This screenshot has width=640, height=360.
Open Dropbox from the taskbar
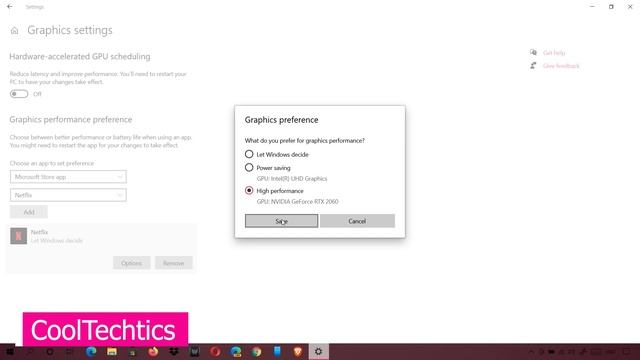pos(174,351)
